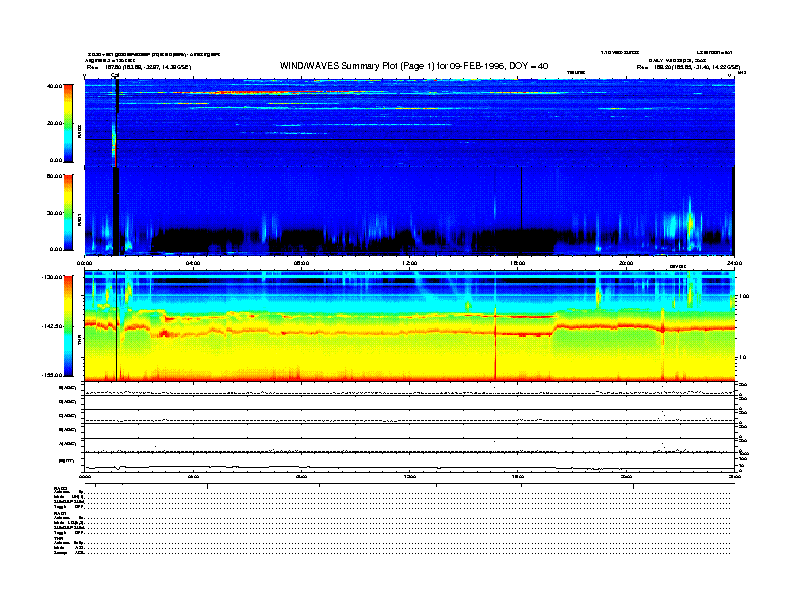Click the WIND/WAVES Summary Plot title
The image size is (792, 612).
click(414, 66)
